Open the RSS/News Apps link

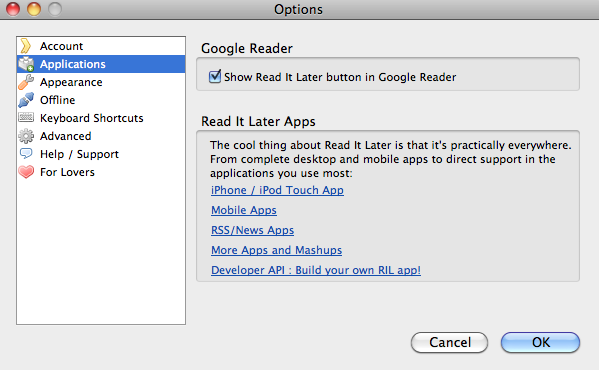pyautogui.click(x=253, y=230)
